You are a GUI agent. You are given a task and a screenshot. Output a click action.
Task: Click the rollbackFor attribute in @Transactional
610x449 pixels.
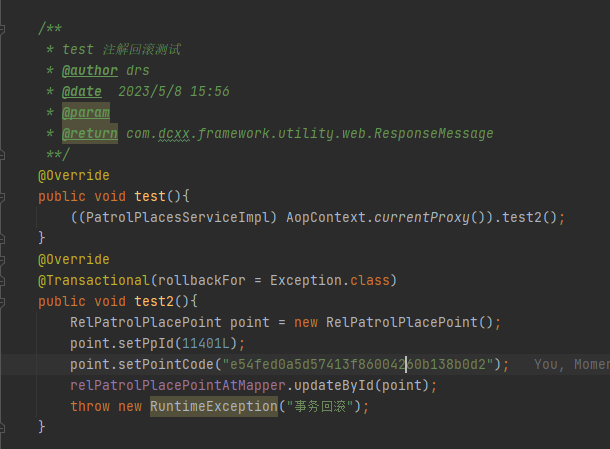click(x=202, y=281)
